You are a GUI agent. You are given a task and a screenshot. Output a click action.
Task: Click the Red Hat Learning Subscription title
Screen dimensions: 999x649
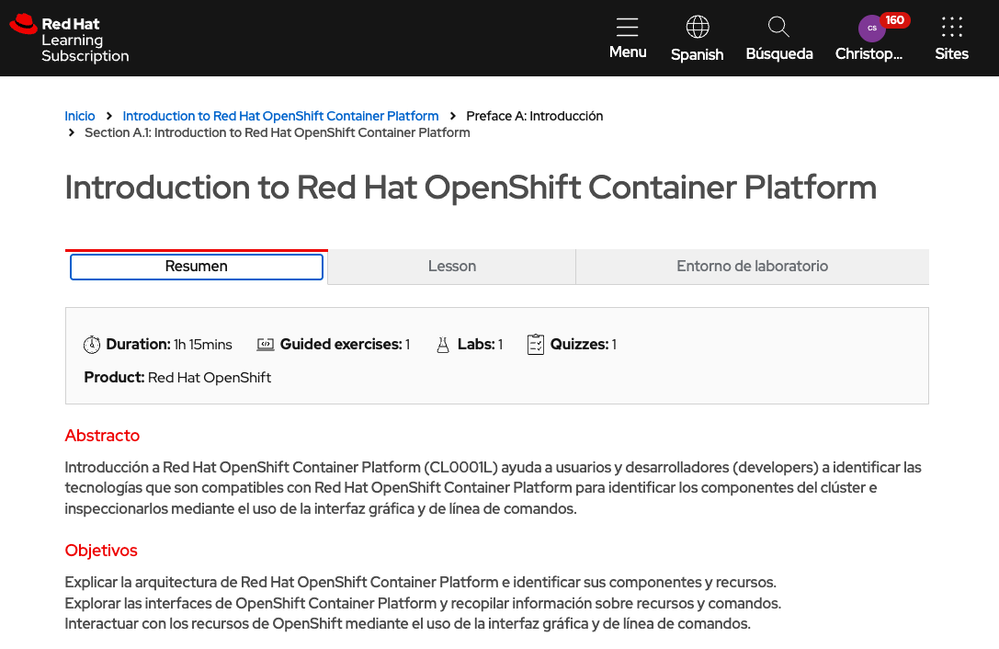[x=85, y=40]
